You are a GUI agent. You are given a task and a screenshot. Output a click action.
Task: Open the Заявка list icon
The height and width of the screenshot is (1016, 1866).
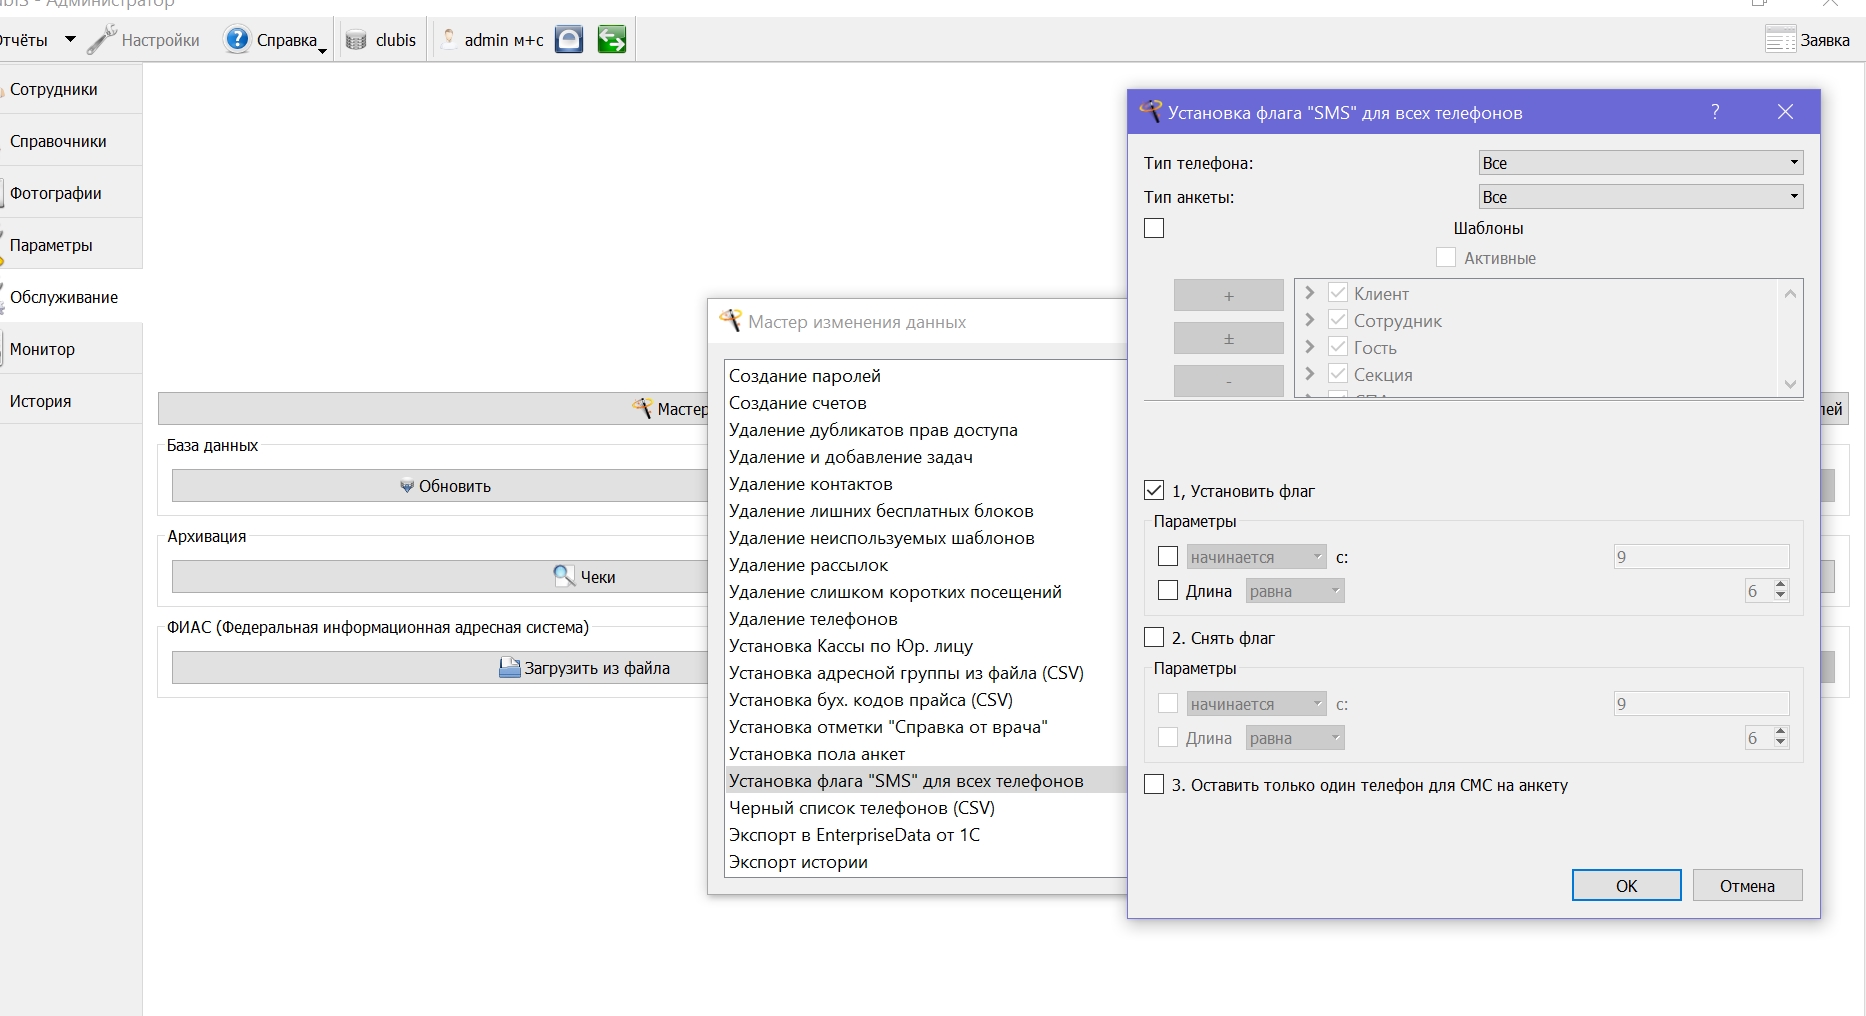click(x=1780, y=40)
